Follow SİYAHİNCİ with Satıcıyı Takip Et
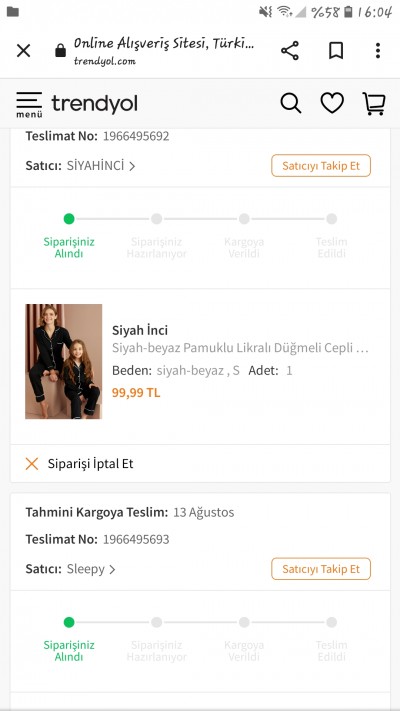This screenshot has width=400, height=711. pyautogui.click(x=321, y=166)
